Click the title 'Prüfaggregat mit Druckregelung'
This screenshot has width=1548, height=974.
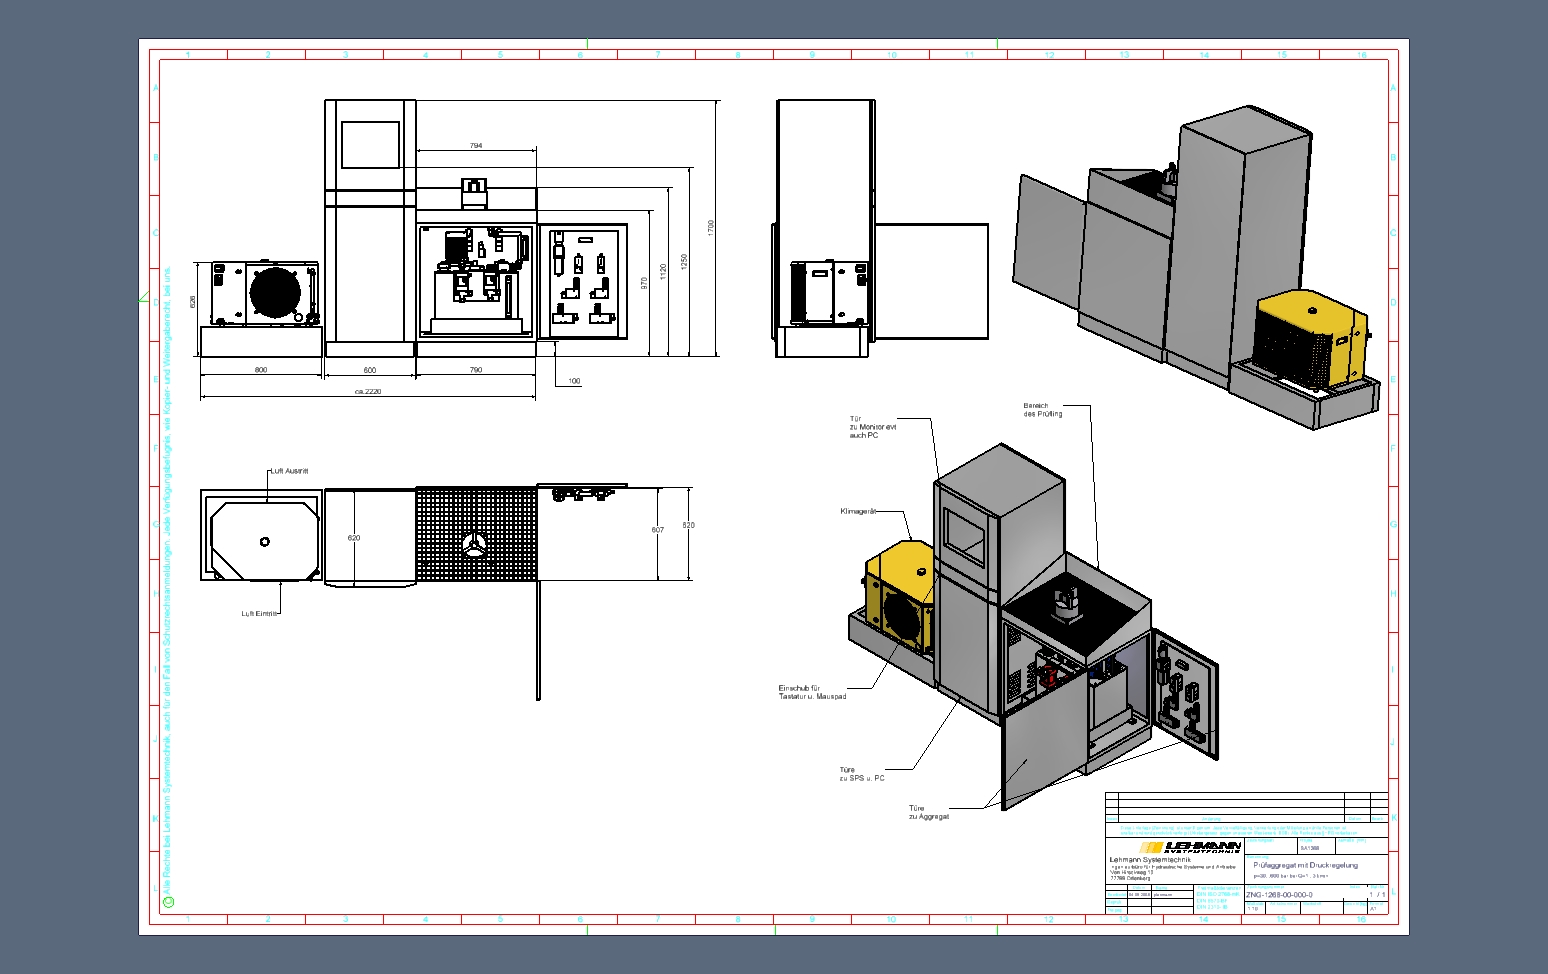point(1305,865)
